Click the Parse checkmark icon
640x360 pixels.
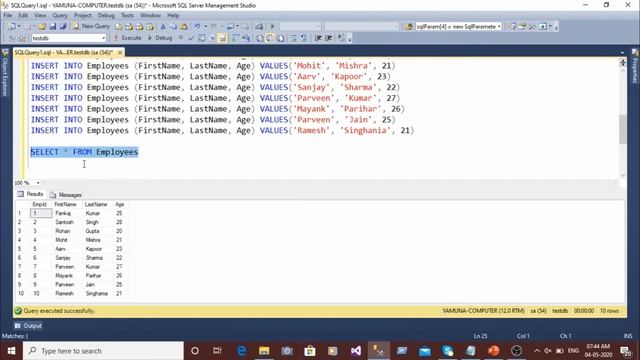coord(191,38)
